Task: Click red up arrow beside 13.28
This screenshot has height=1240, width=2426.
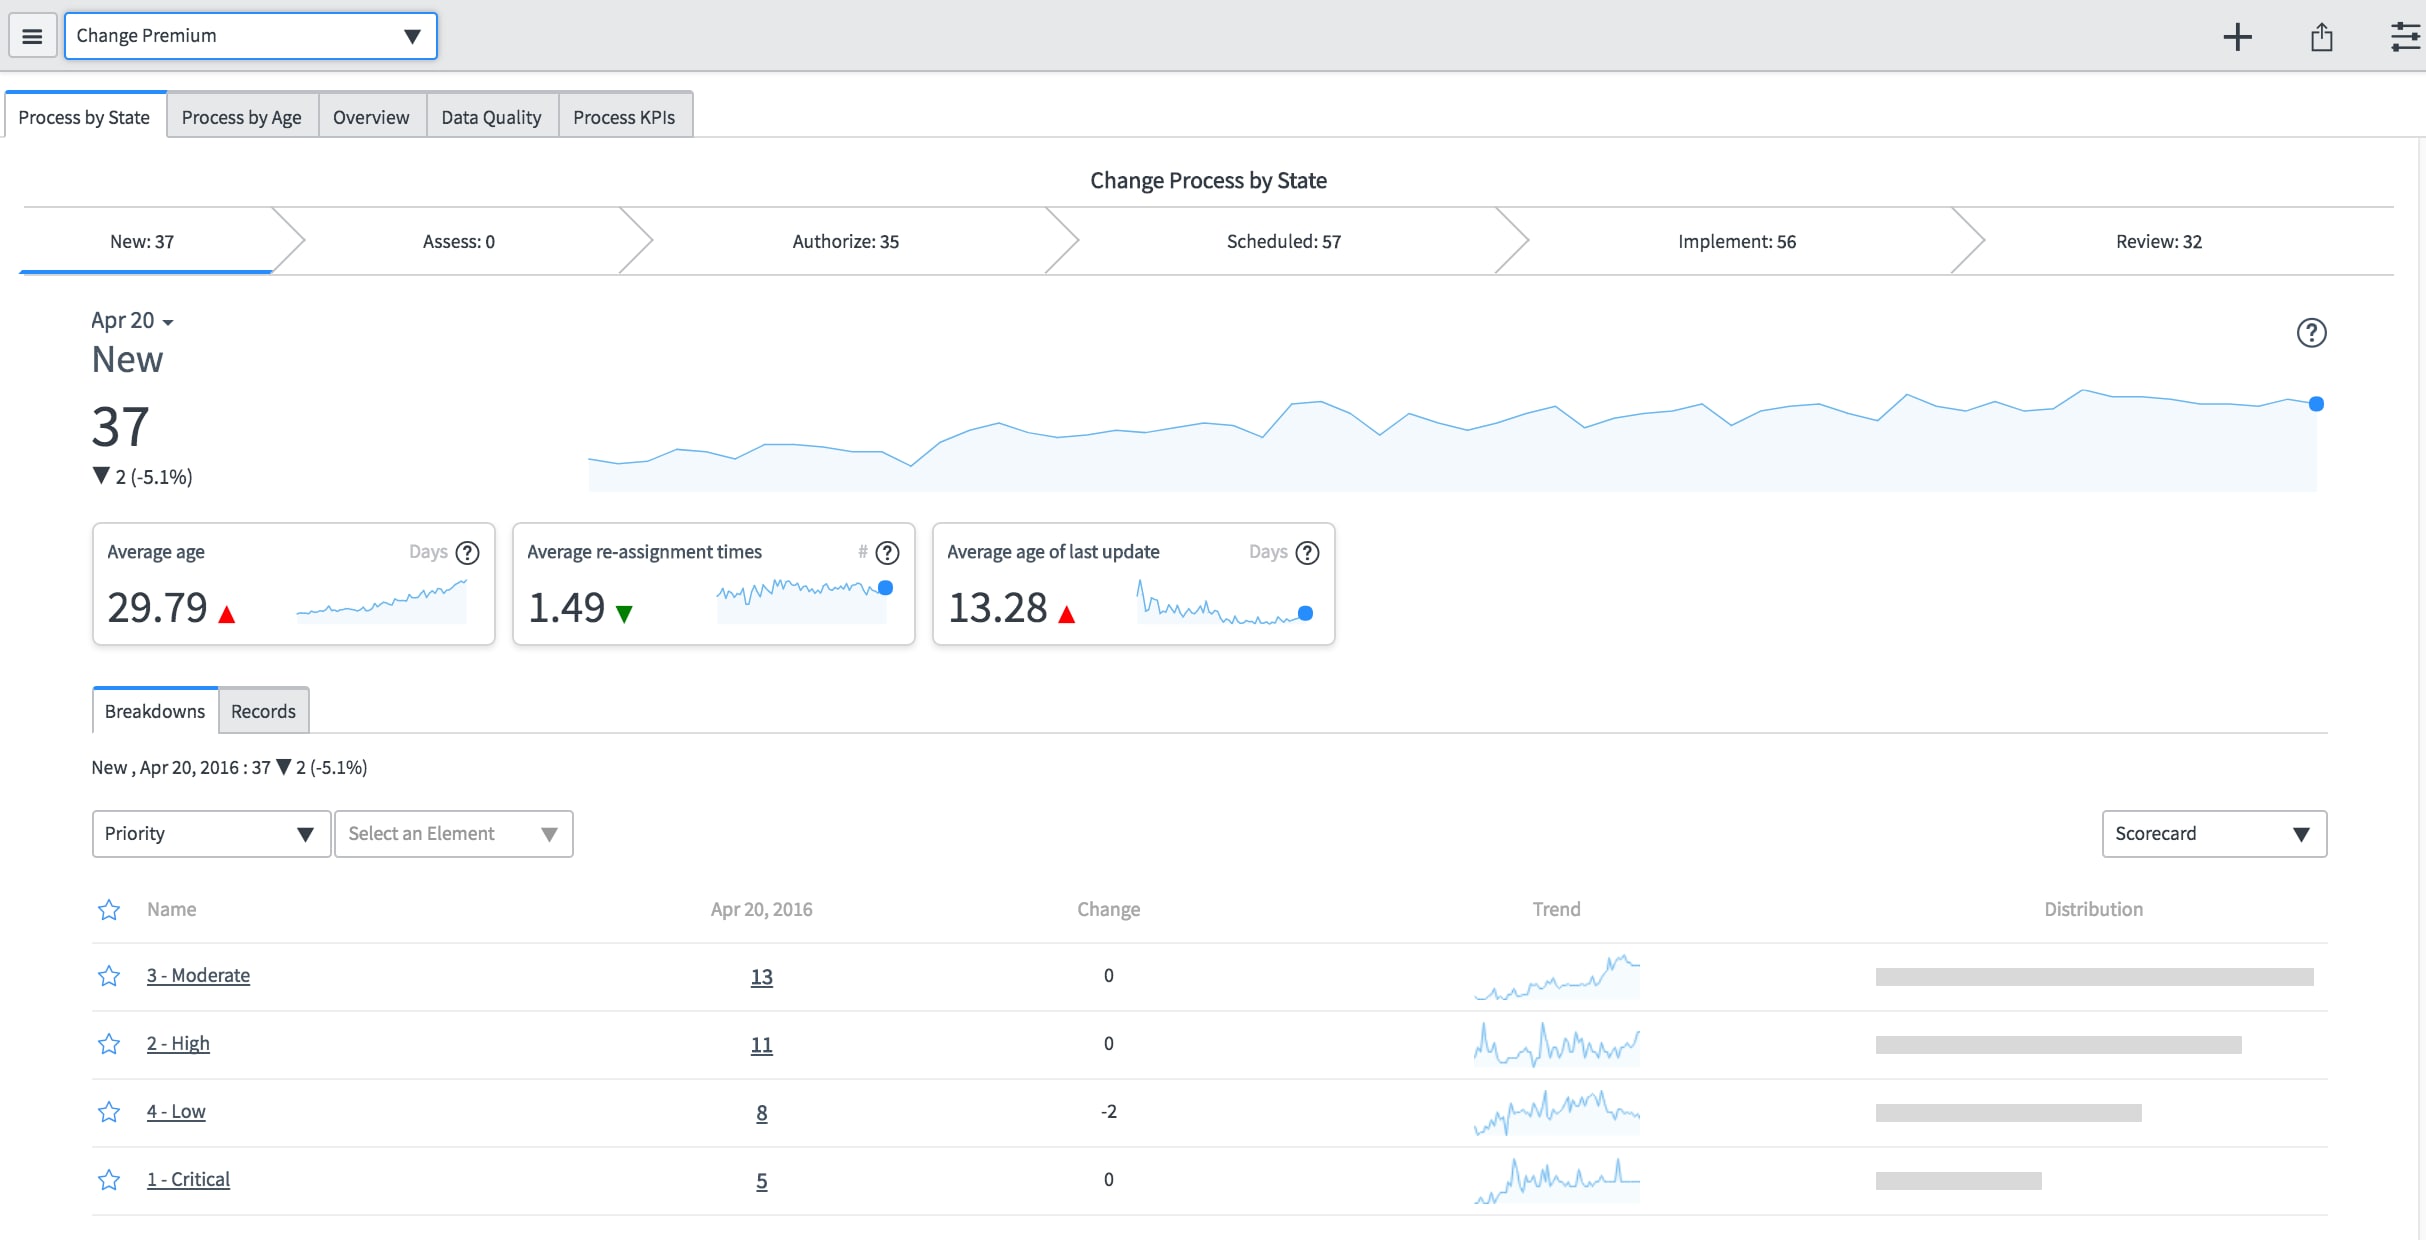Action: pos(1066,614)
